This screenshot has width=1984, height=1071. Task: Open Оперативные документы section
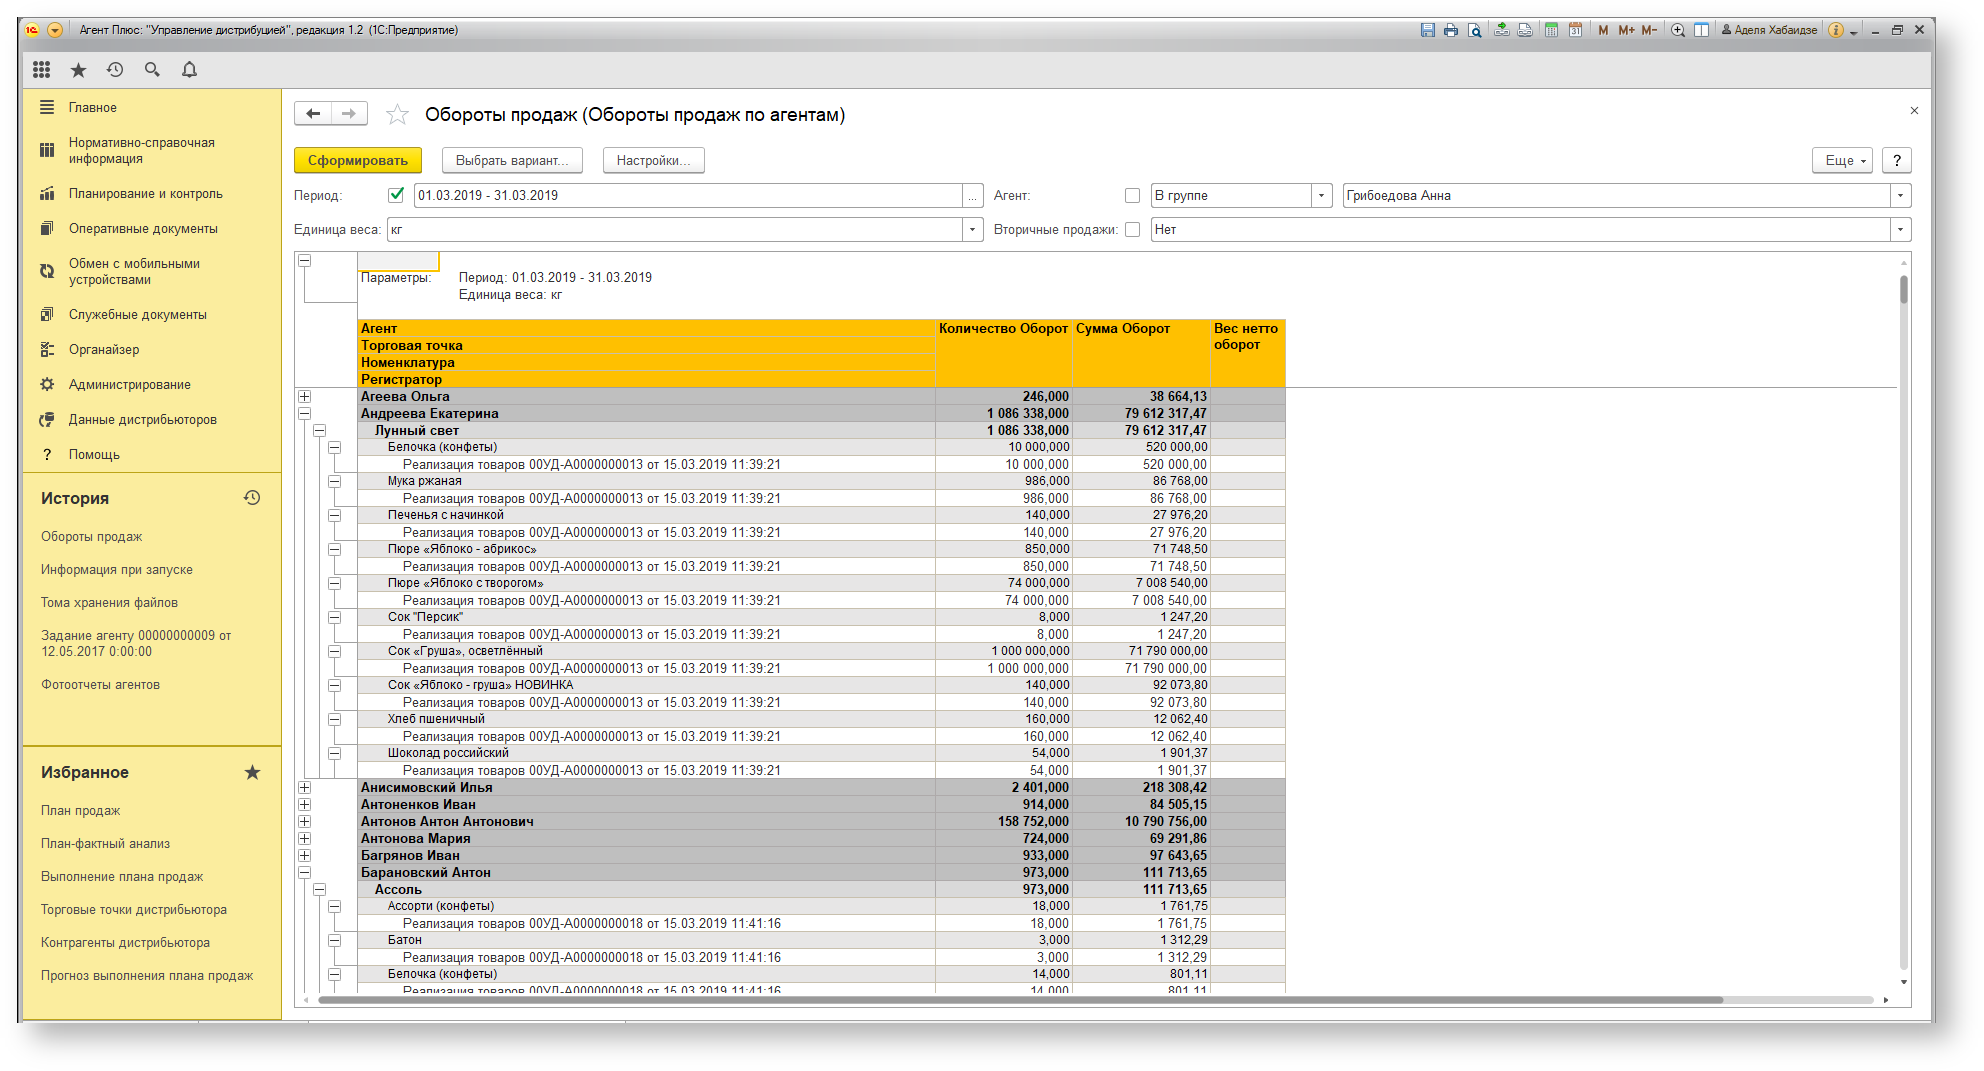click(x=143, y=229)
